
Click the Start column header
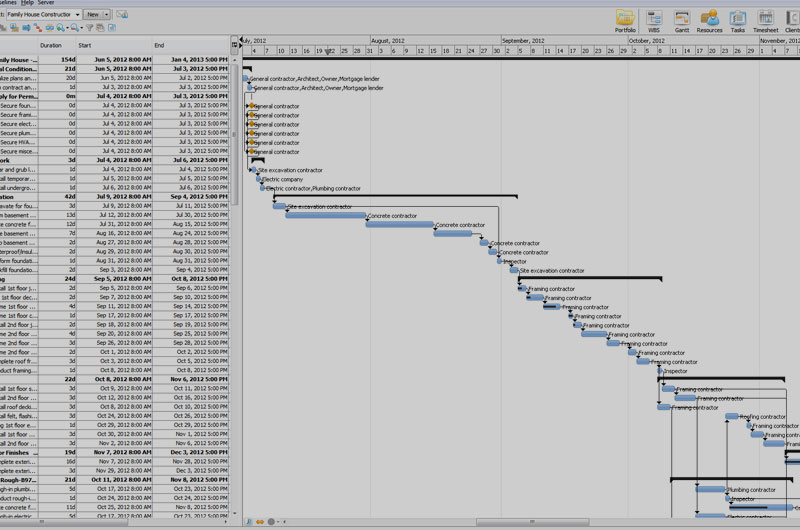(85, 46)
